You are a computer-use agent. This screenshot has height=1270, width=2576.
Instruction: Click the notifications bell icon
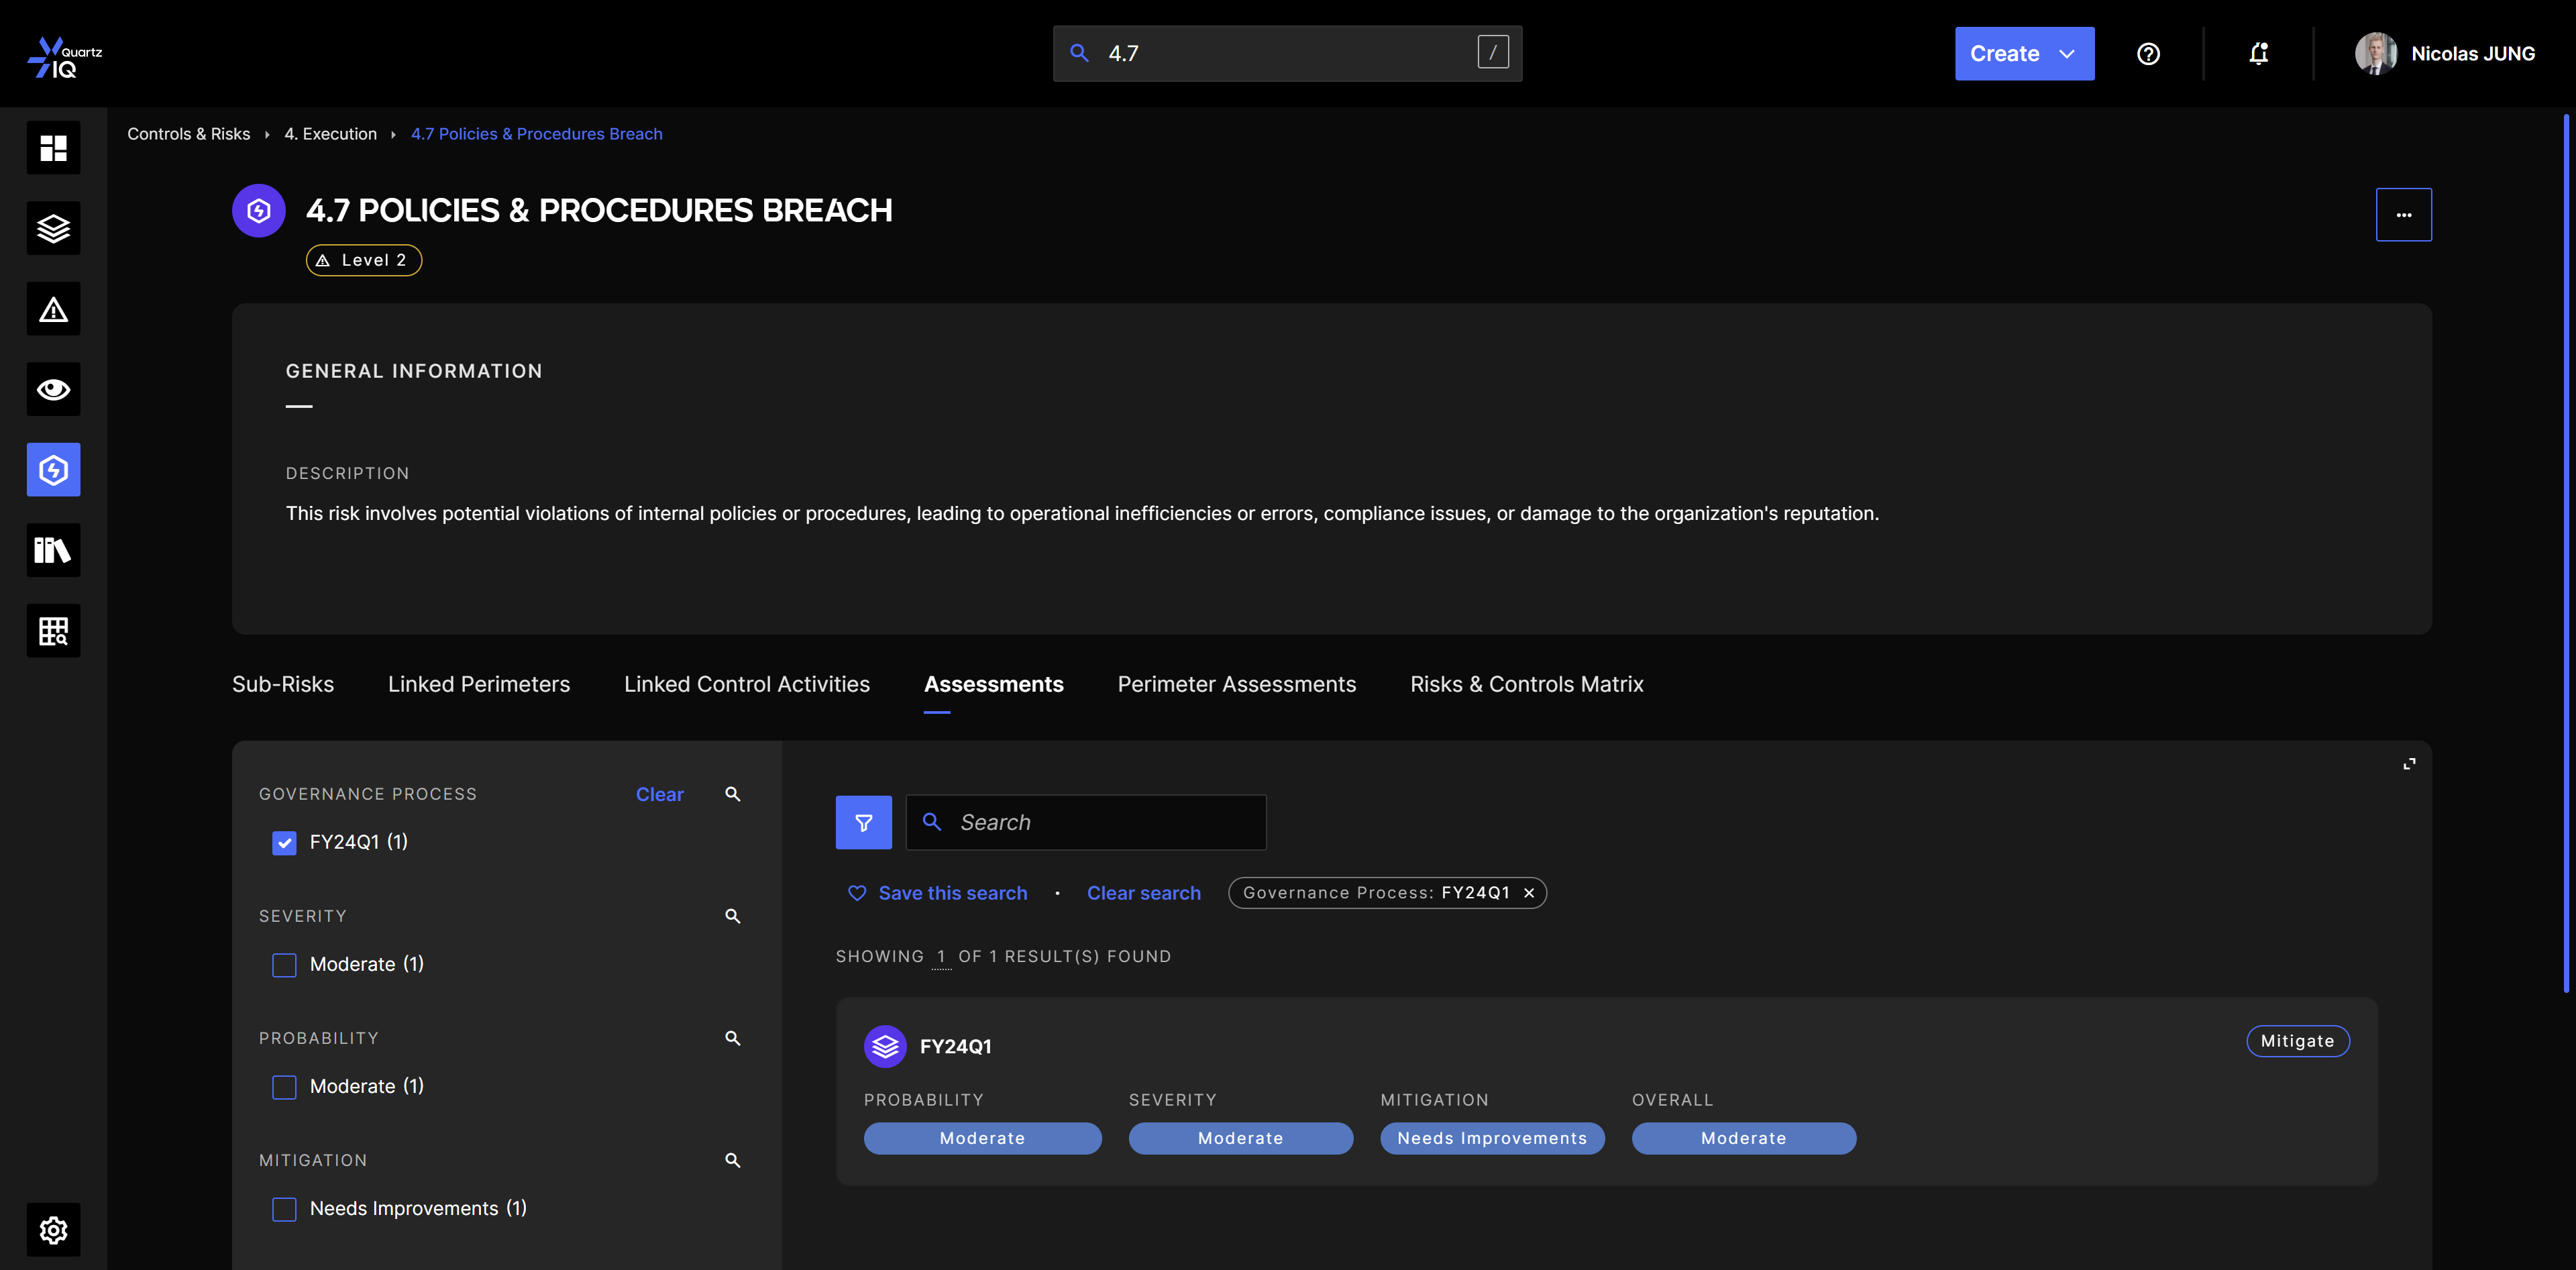tap(2258, 54)
